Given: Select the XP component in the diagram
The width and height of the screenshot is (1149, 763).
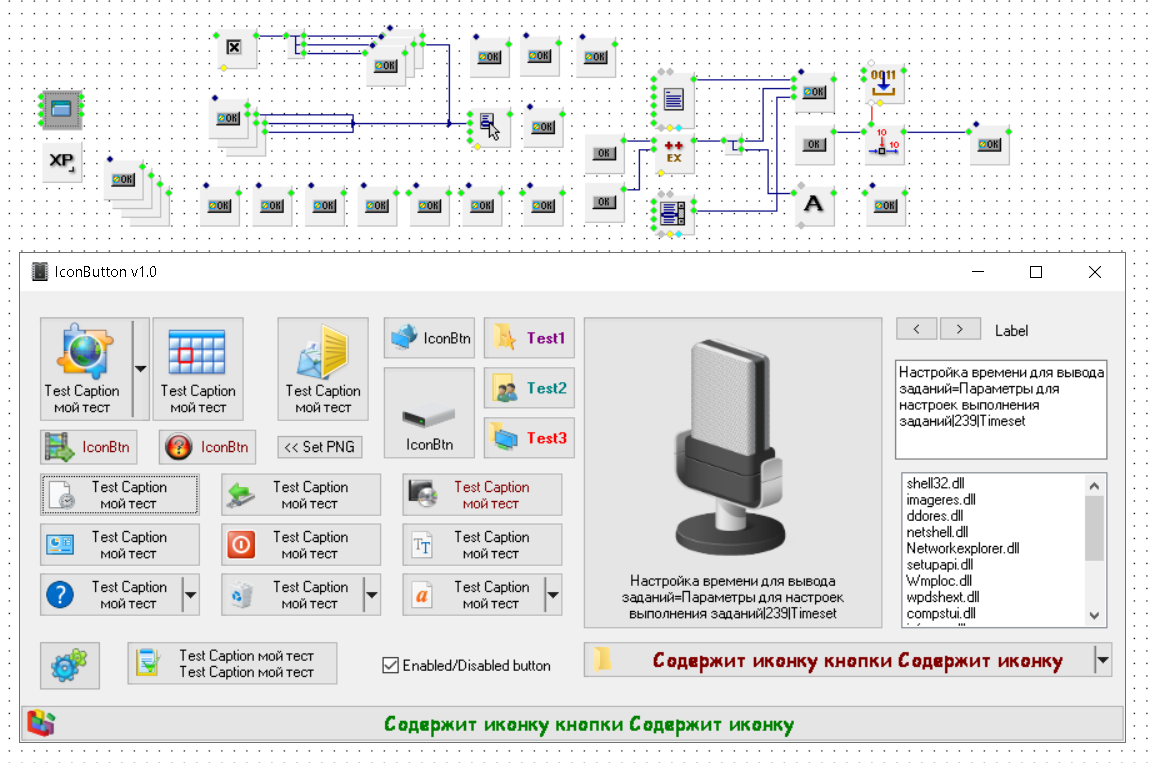Looking at the screenshot, I should [x=62, y=162].
